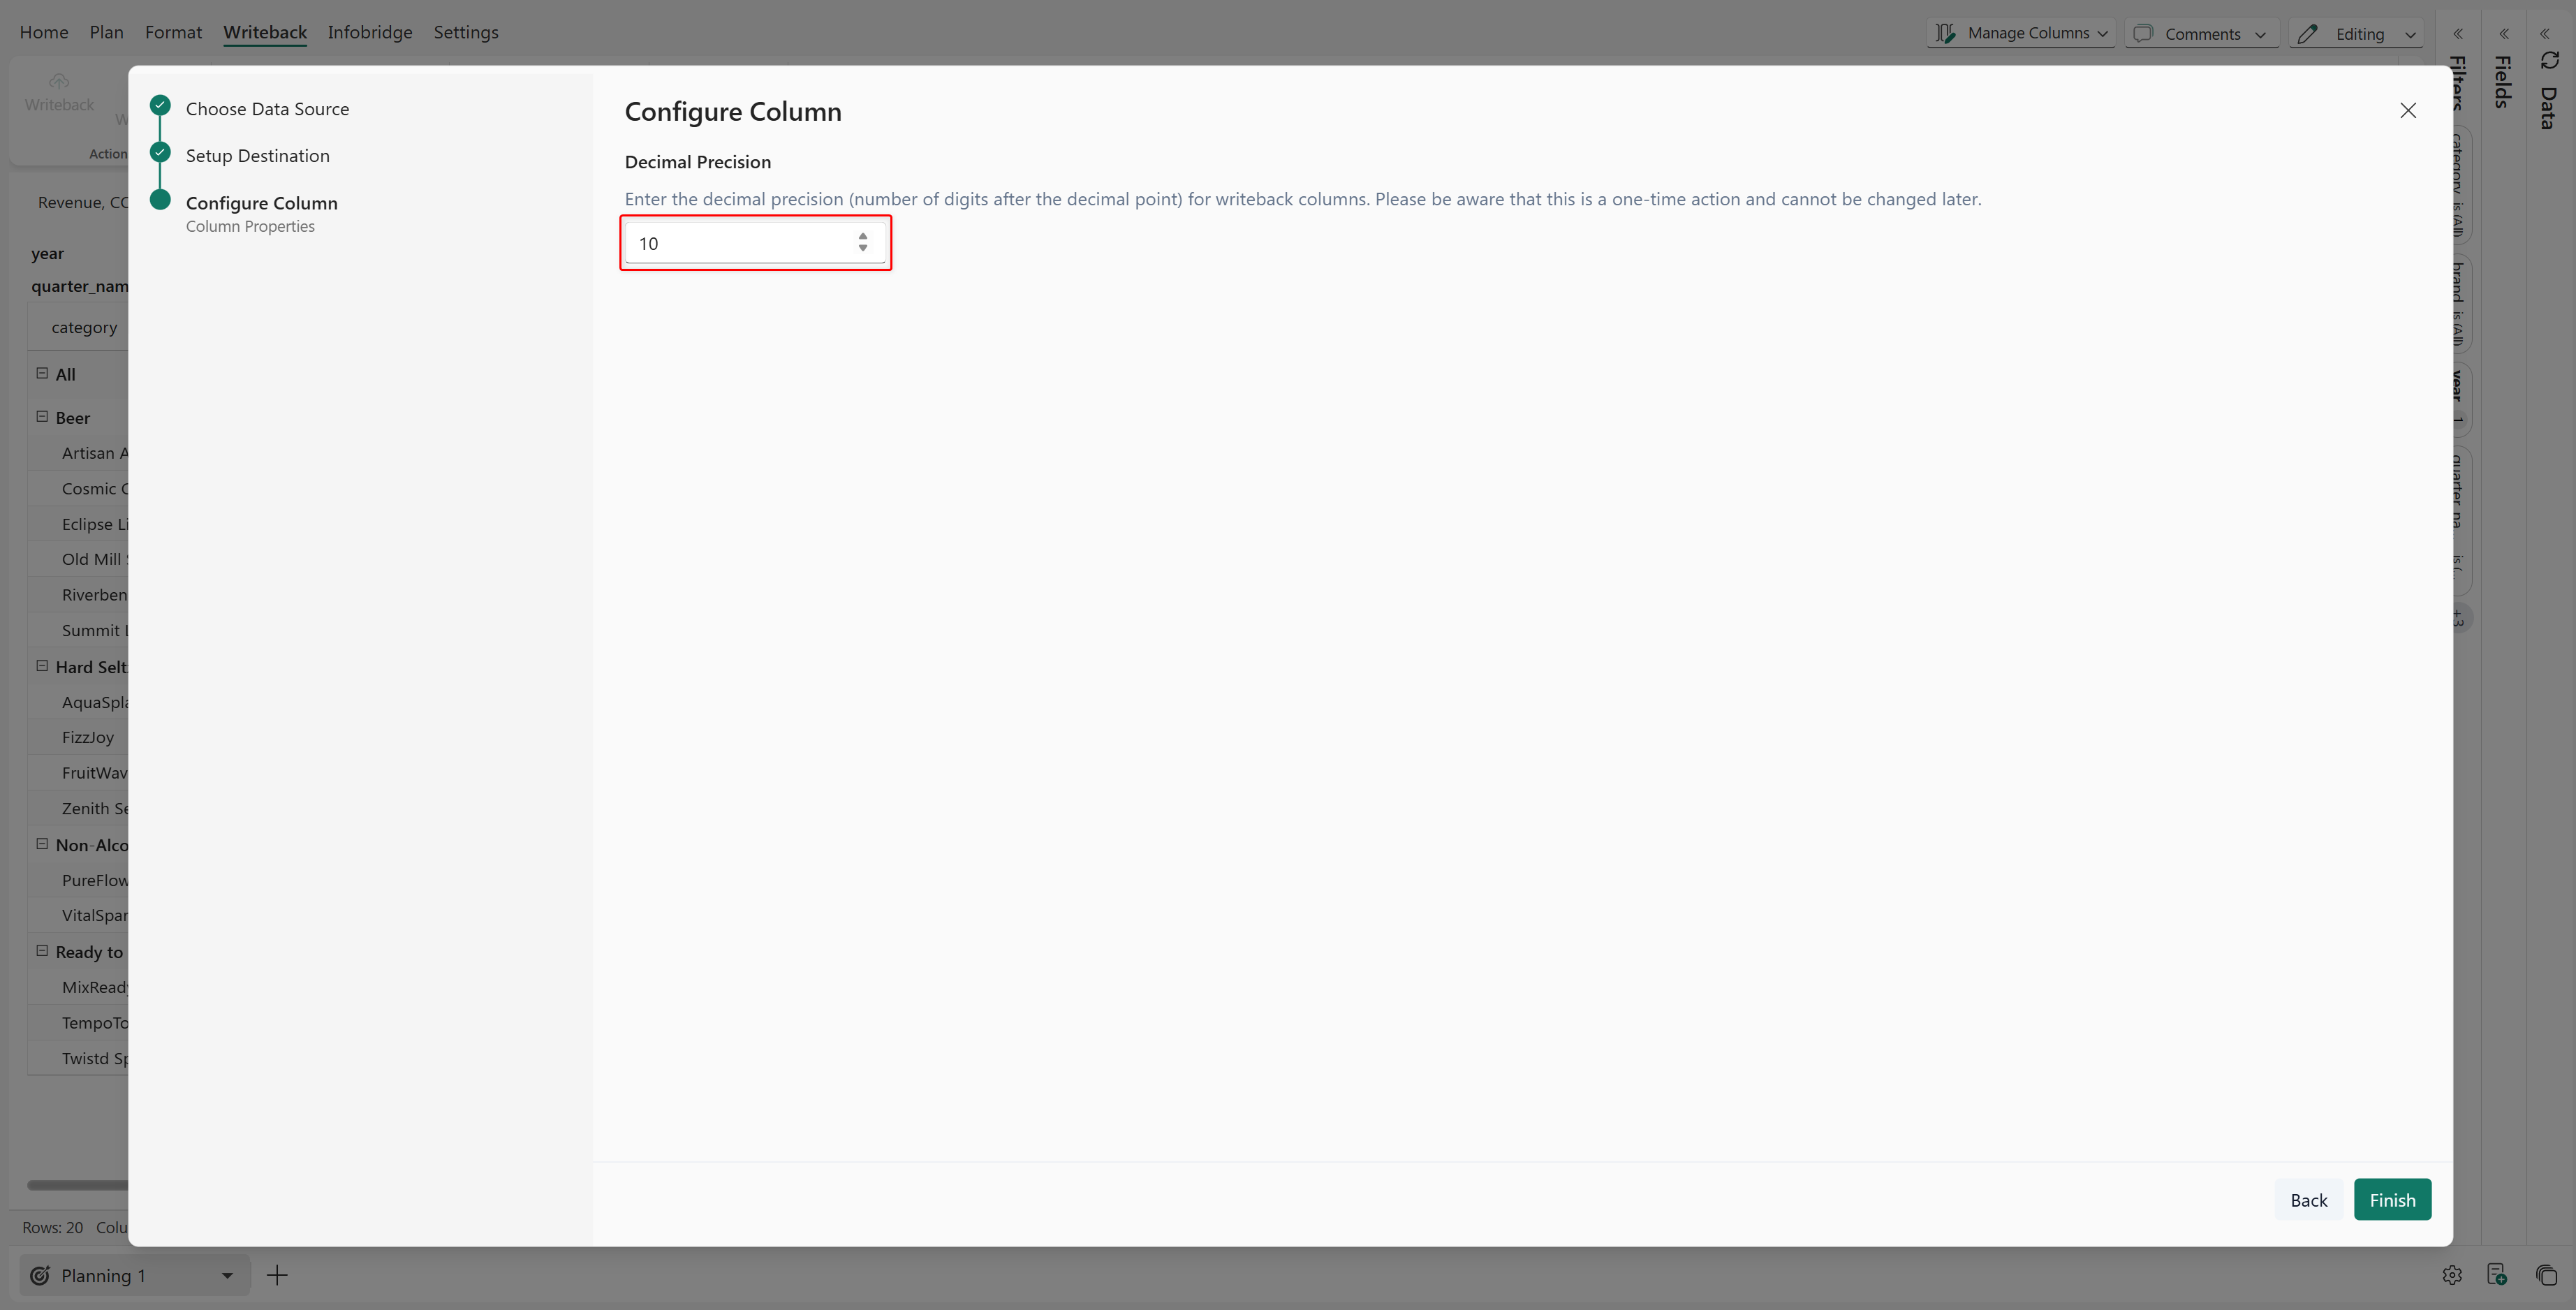The height and width of the screenshot is (1310, 2576).
Task: Collapse the Beer category row
Action: tap(42, 417)
